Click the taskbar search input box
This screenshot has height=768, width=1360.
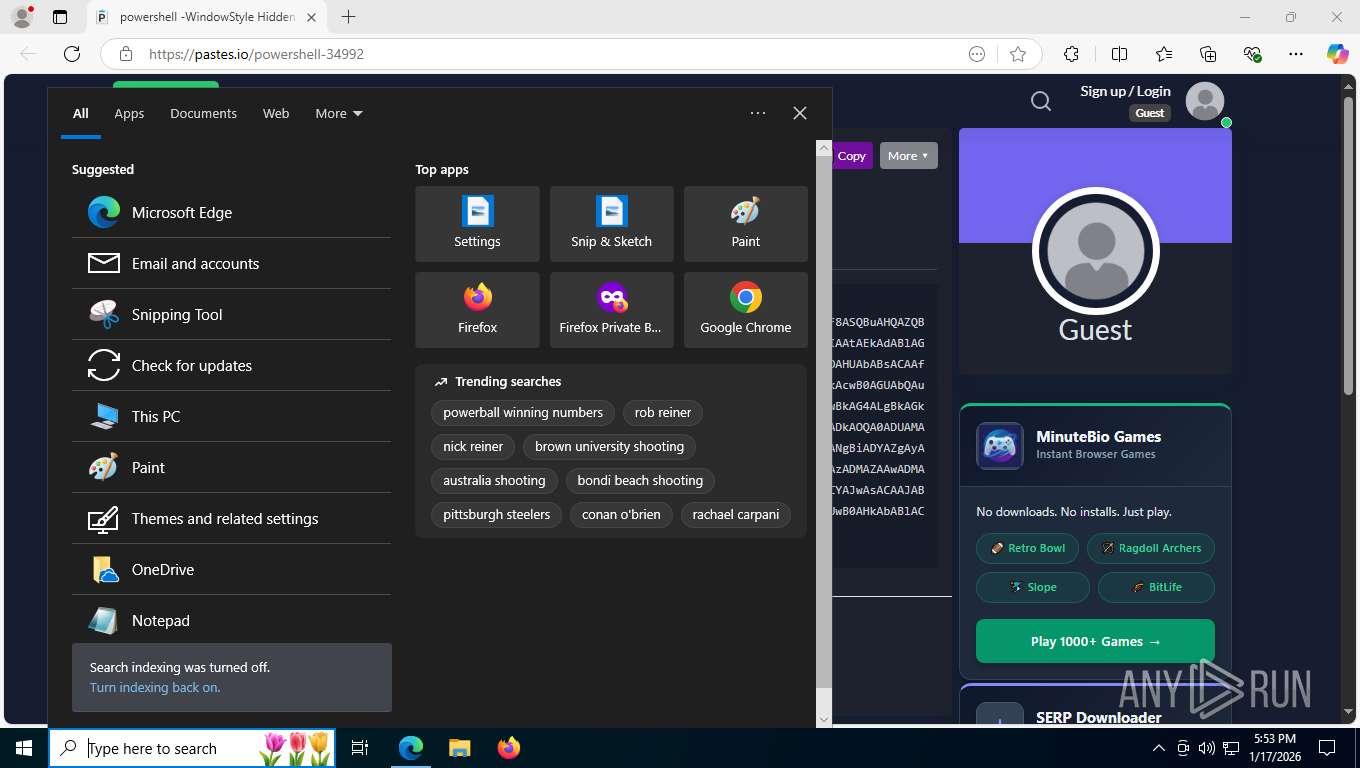coord(193,748)
